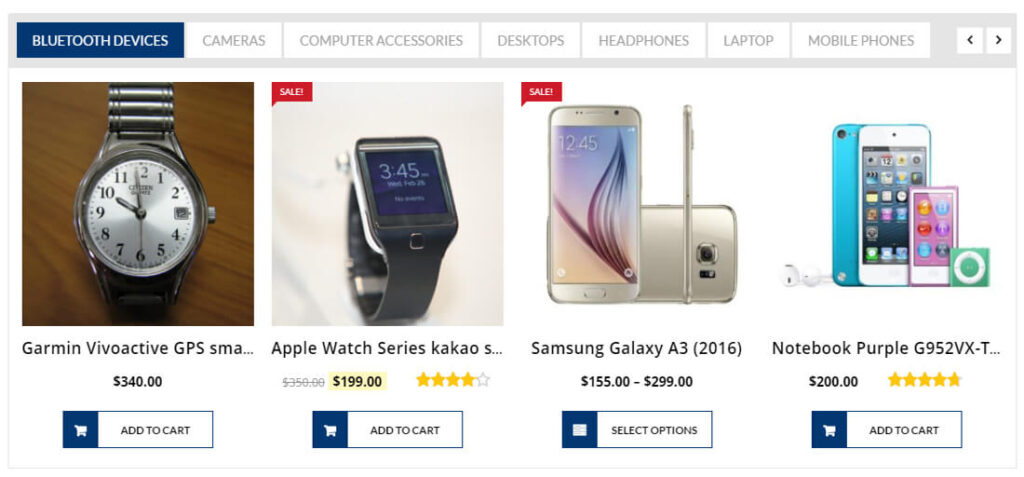Viewport: 1024px width, 477px height.
Task: Switch to the Laptop tab
Action: point(749,41)
